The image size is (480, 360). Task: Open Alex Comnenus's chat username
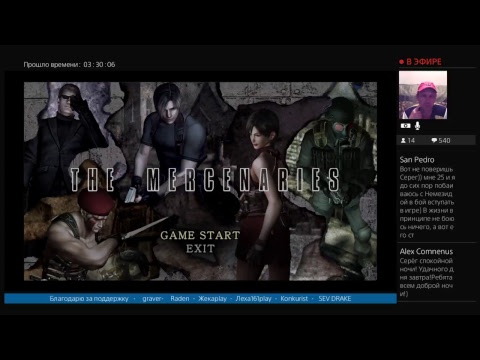(x=426, y=251)
